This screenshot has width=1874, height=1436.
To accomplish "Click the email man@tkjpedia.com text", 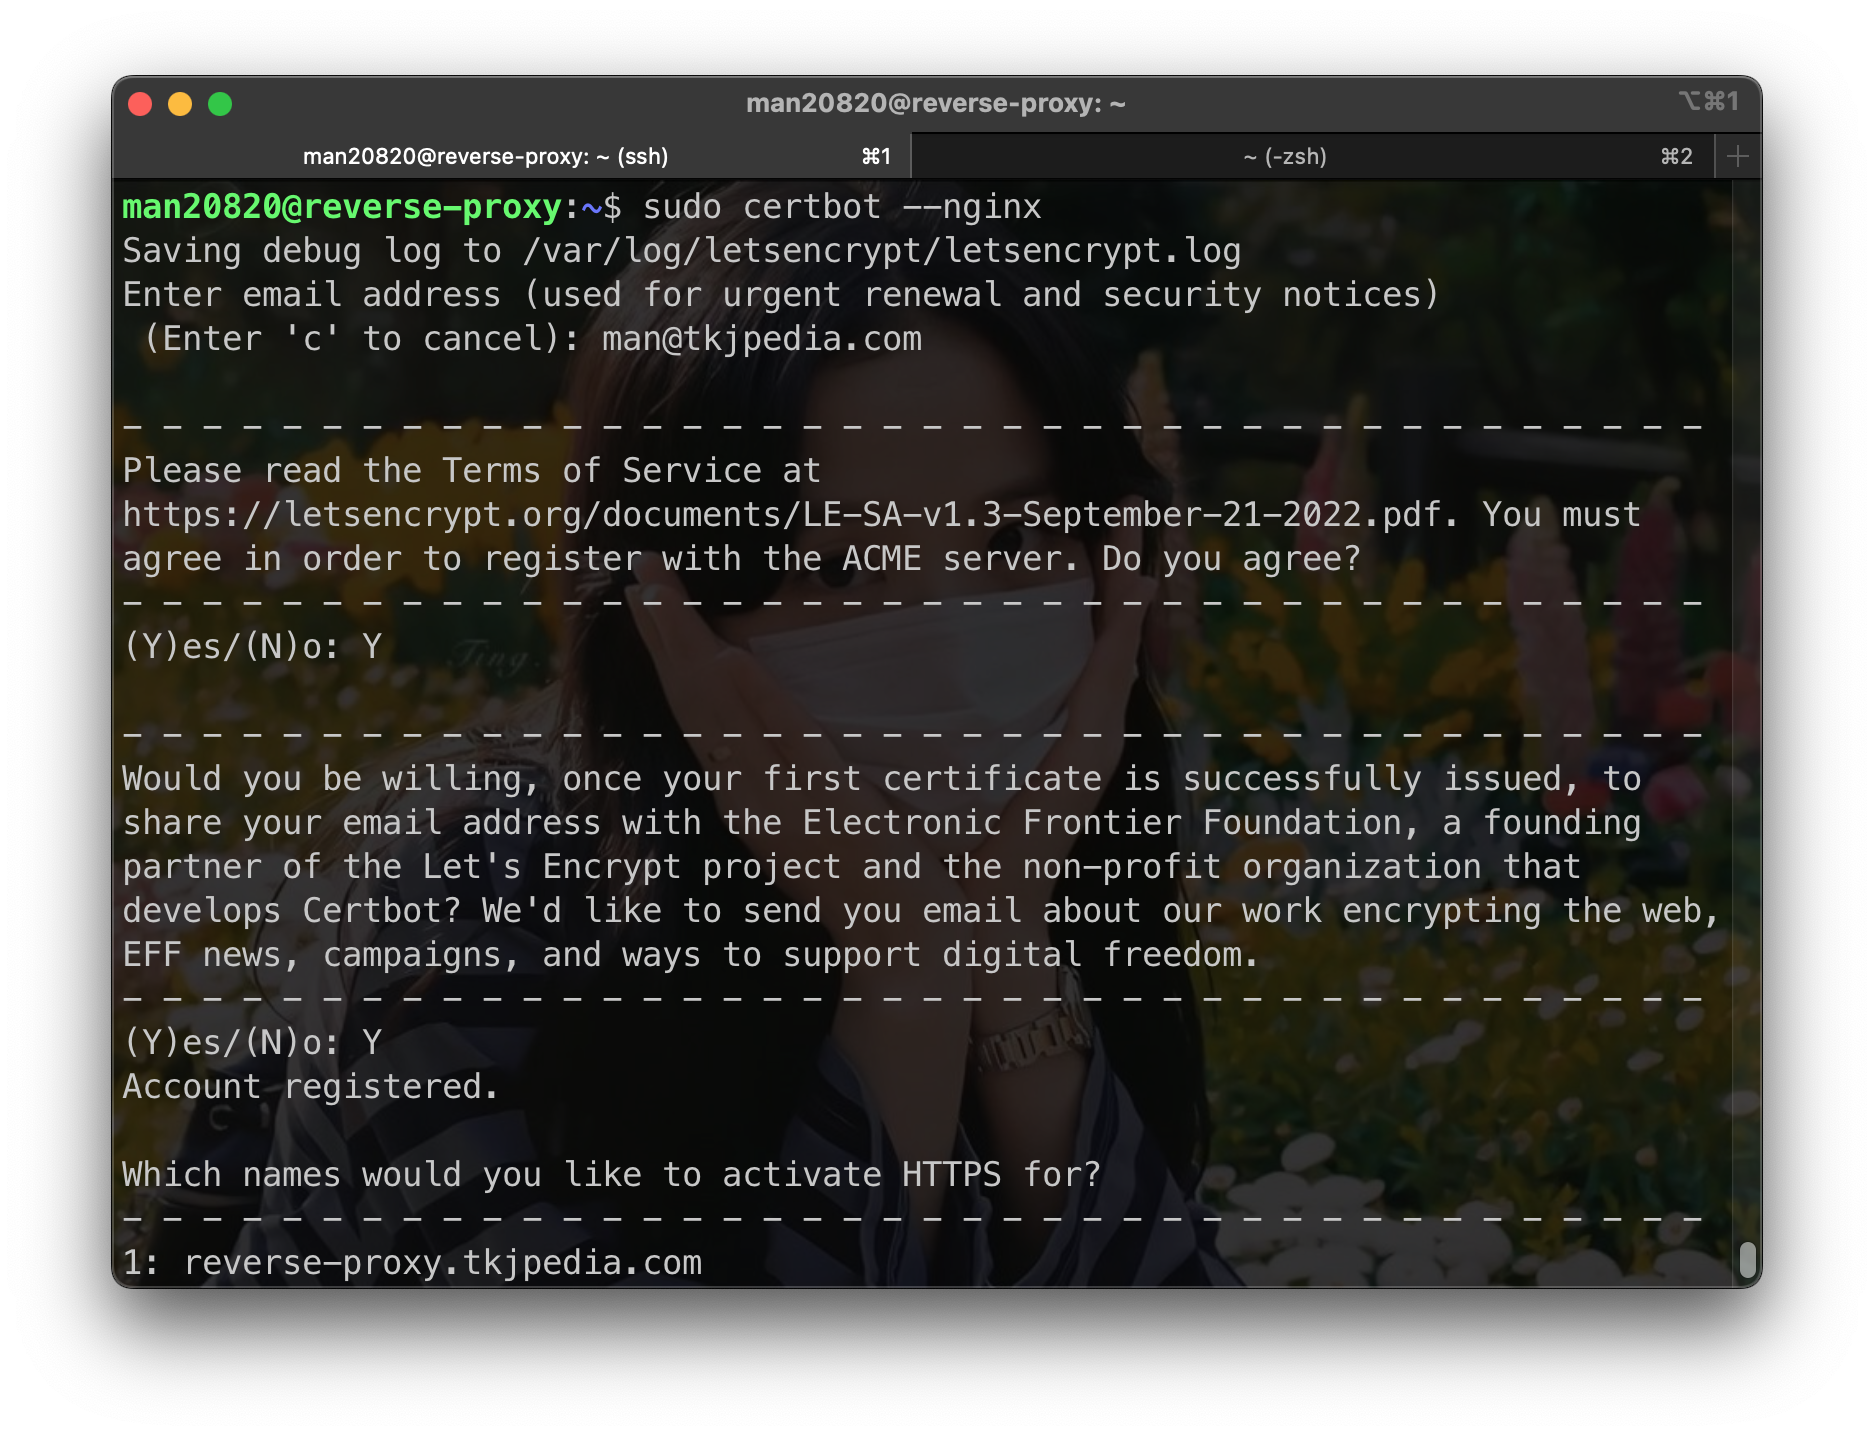I will point(762,339).
